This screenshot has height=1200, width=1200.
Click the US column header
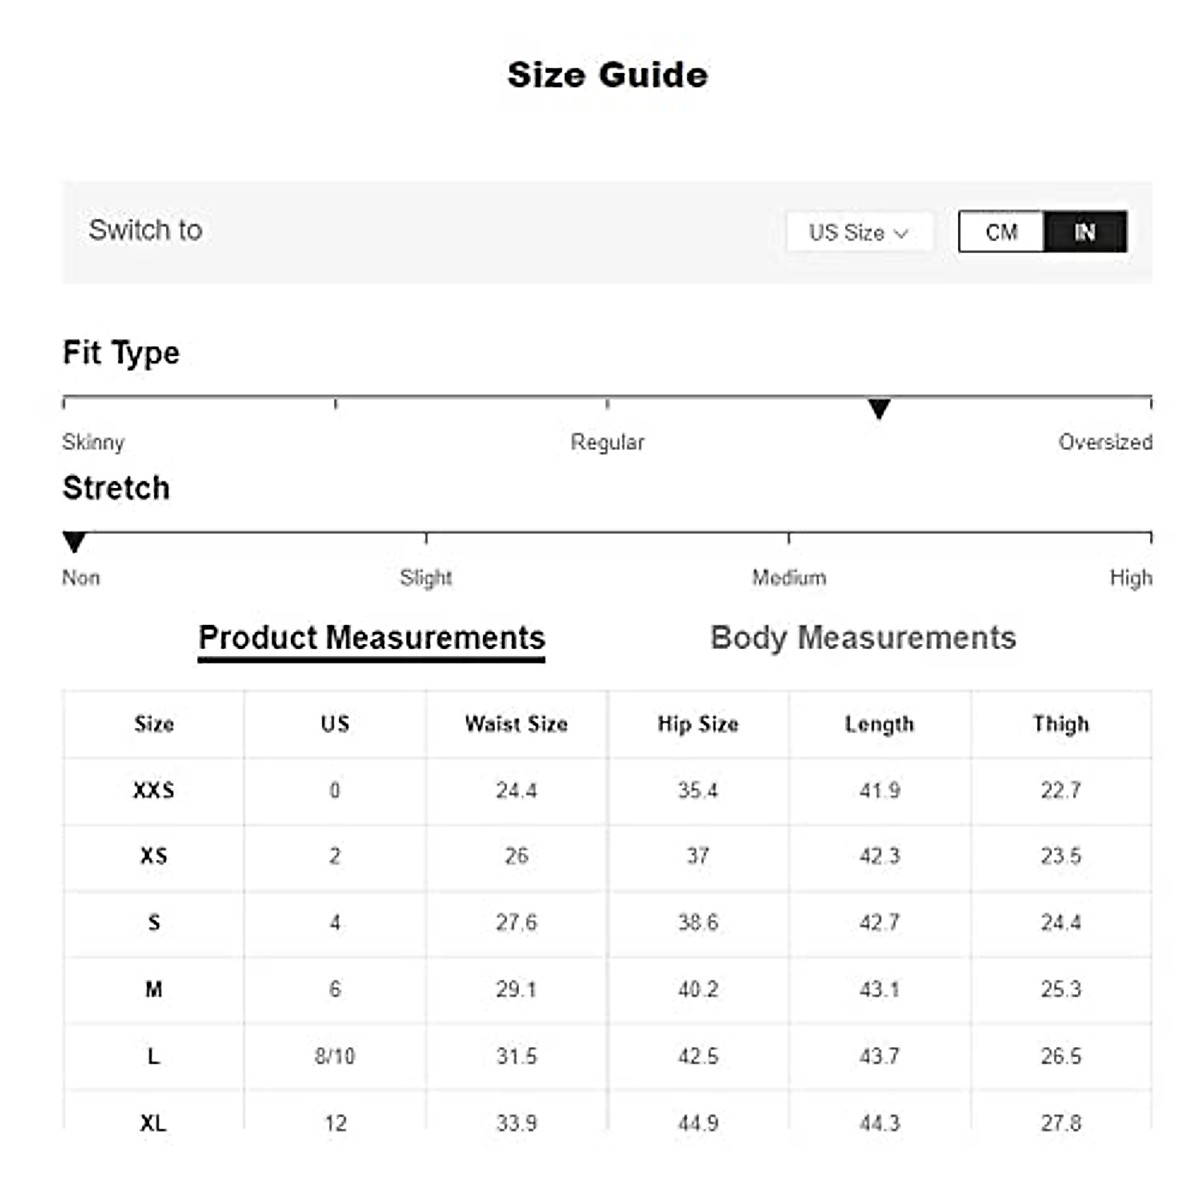(335, 724)
